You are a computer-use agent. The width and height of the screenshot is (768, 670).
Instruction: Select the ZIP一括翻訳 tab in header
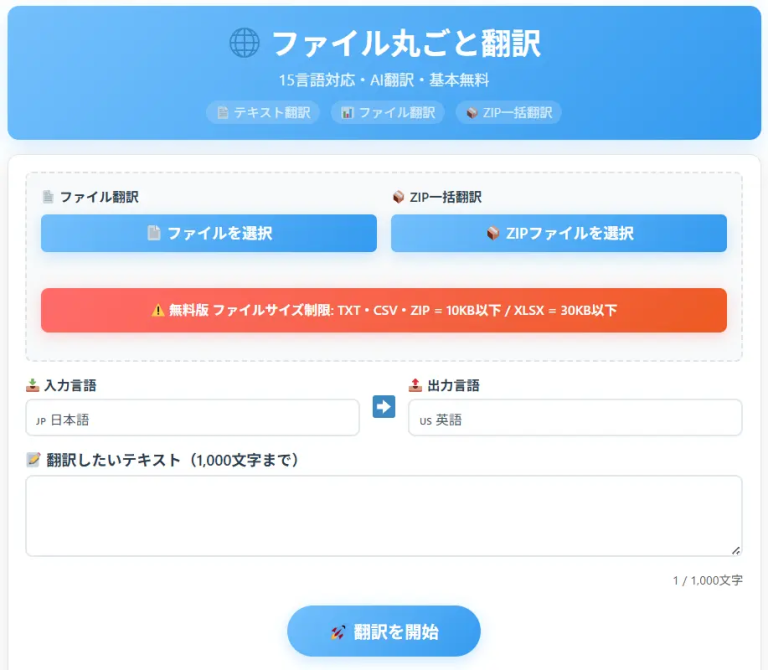pyautogui.click(x=508, y=113)
